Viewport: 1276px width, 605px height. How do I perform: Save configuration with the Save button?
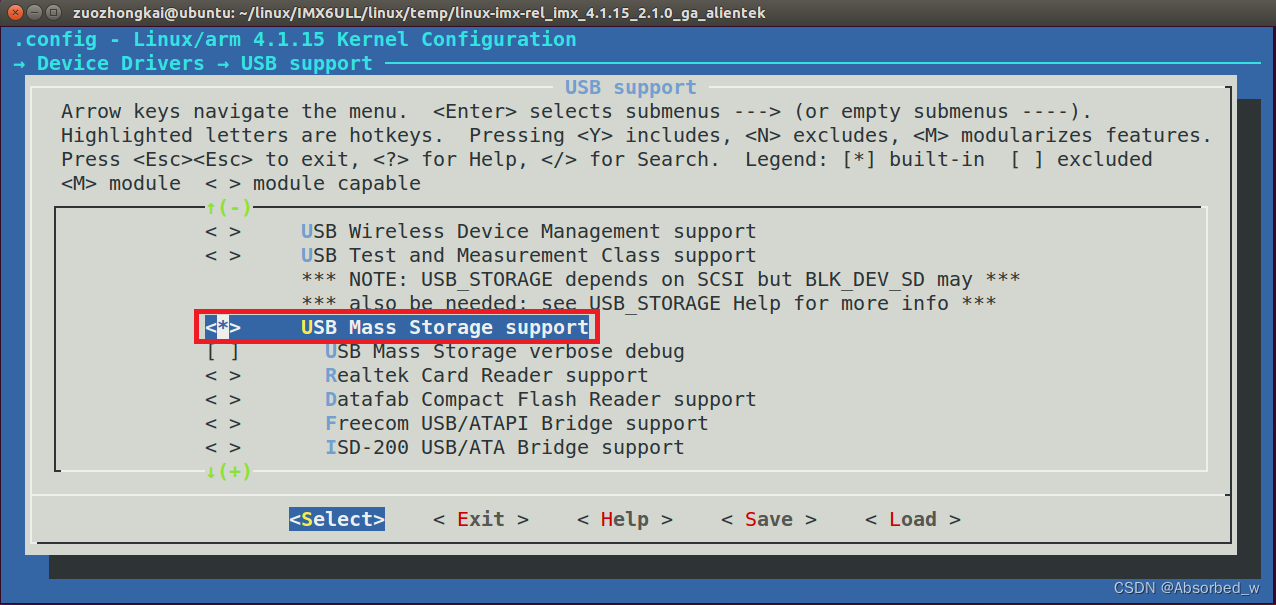[x=768, y=519]
